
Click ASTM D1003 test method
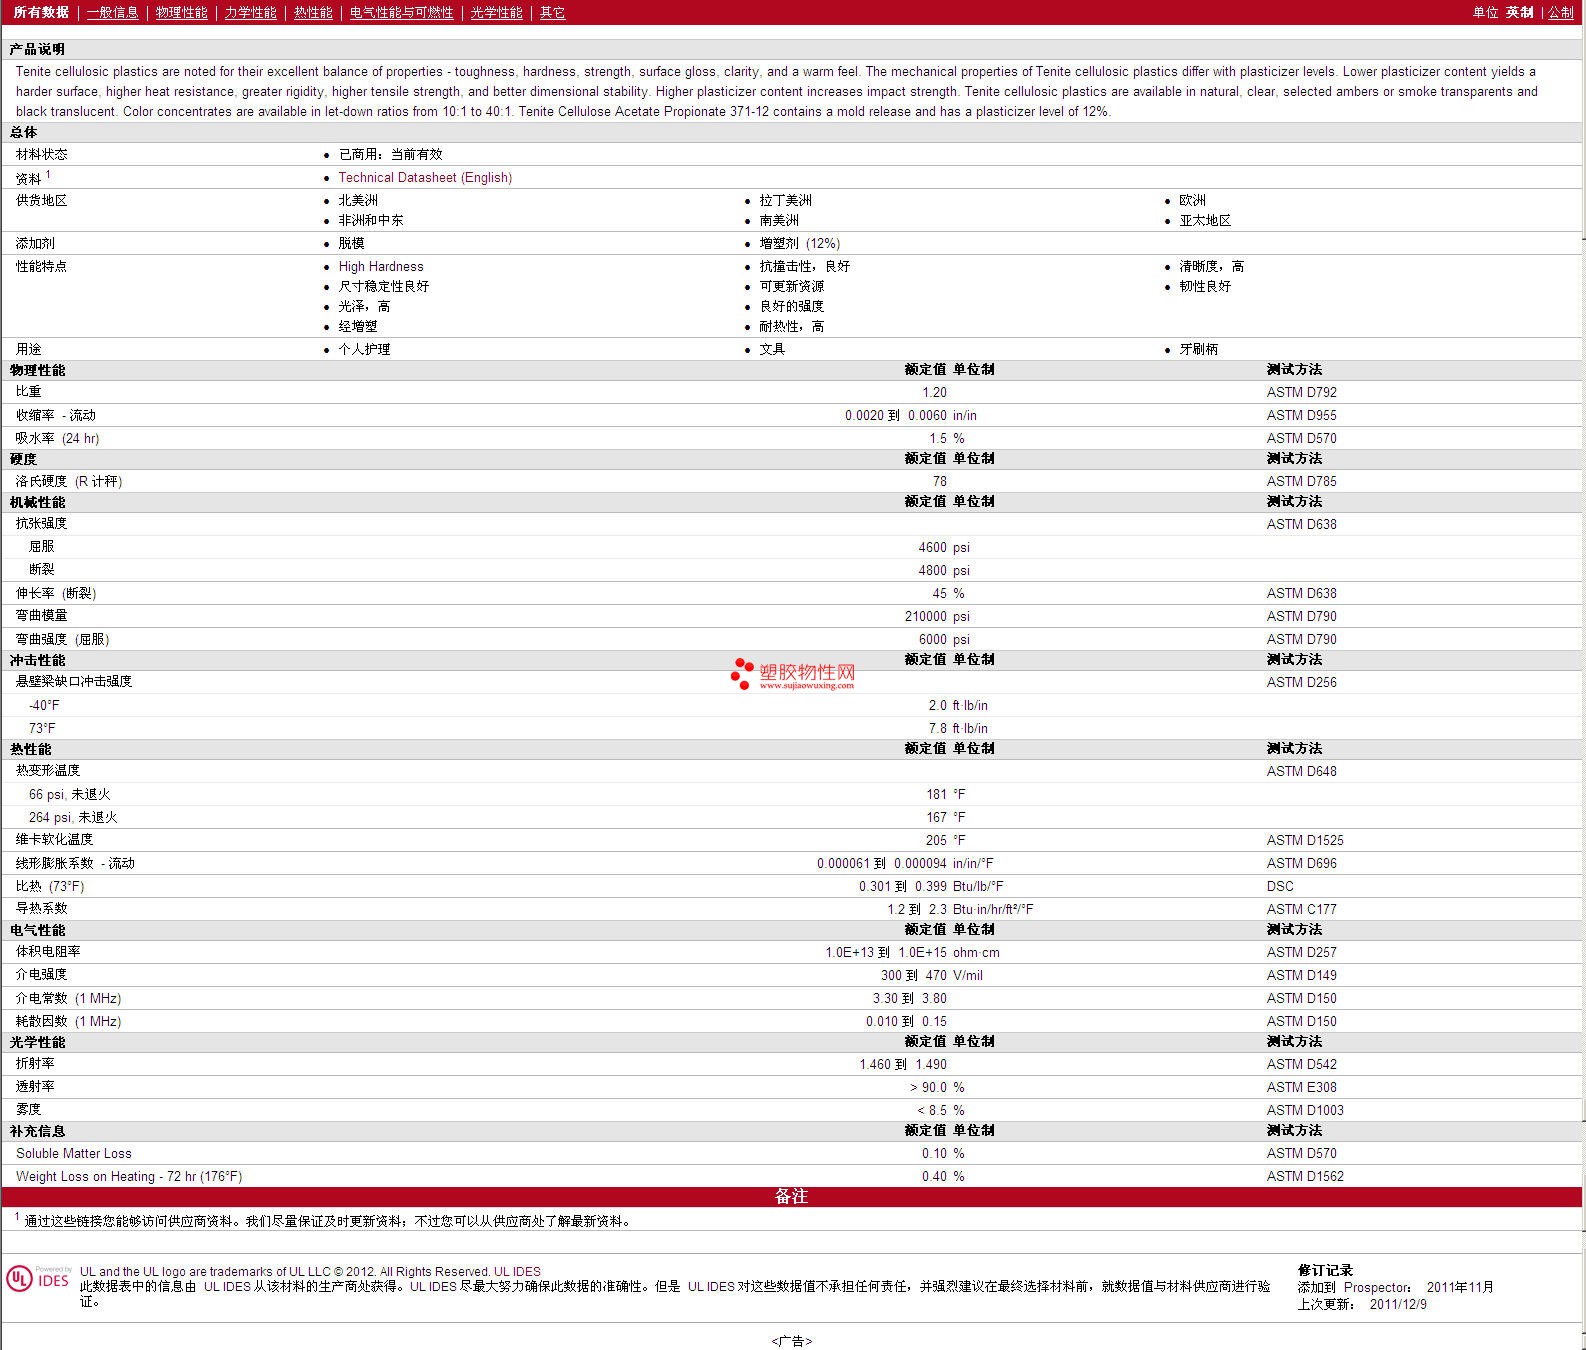tap(1305, 1110)
